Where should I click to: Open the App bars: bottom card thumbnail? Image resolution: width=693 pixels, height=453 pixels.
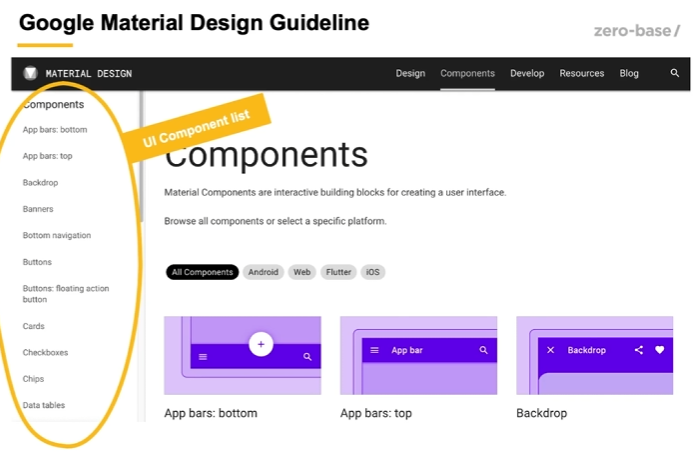243,355
